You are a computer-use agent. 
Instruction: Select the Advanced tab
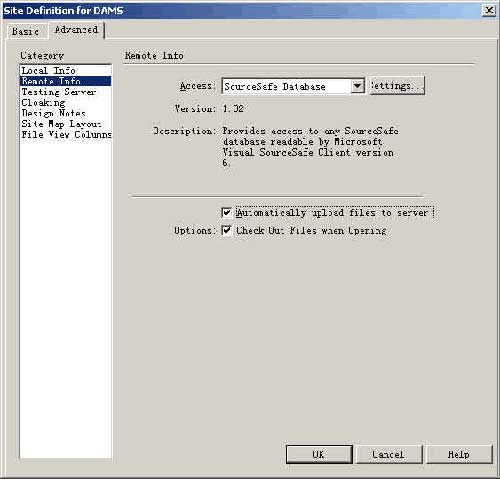coord(76,30)
